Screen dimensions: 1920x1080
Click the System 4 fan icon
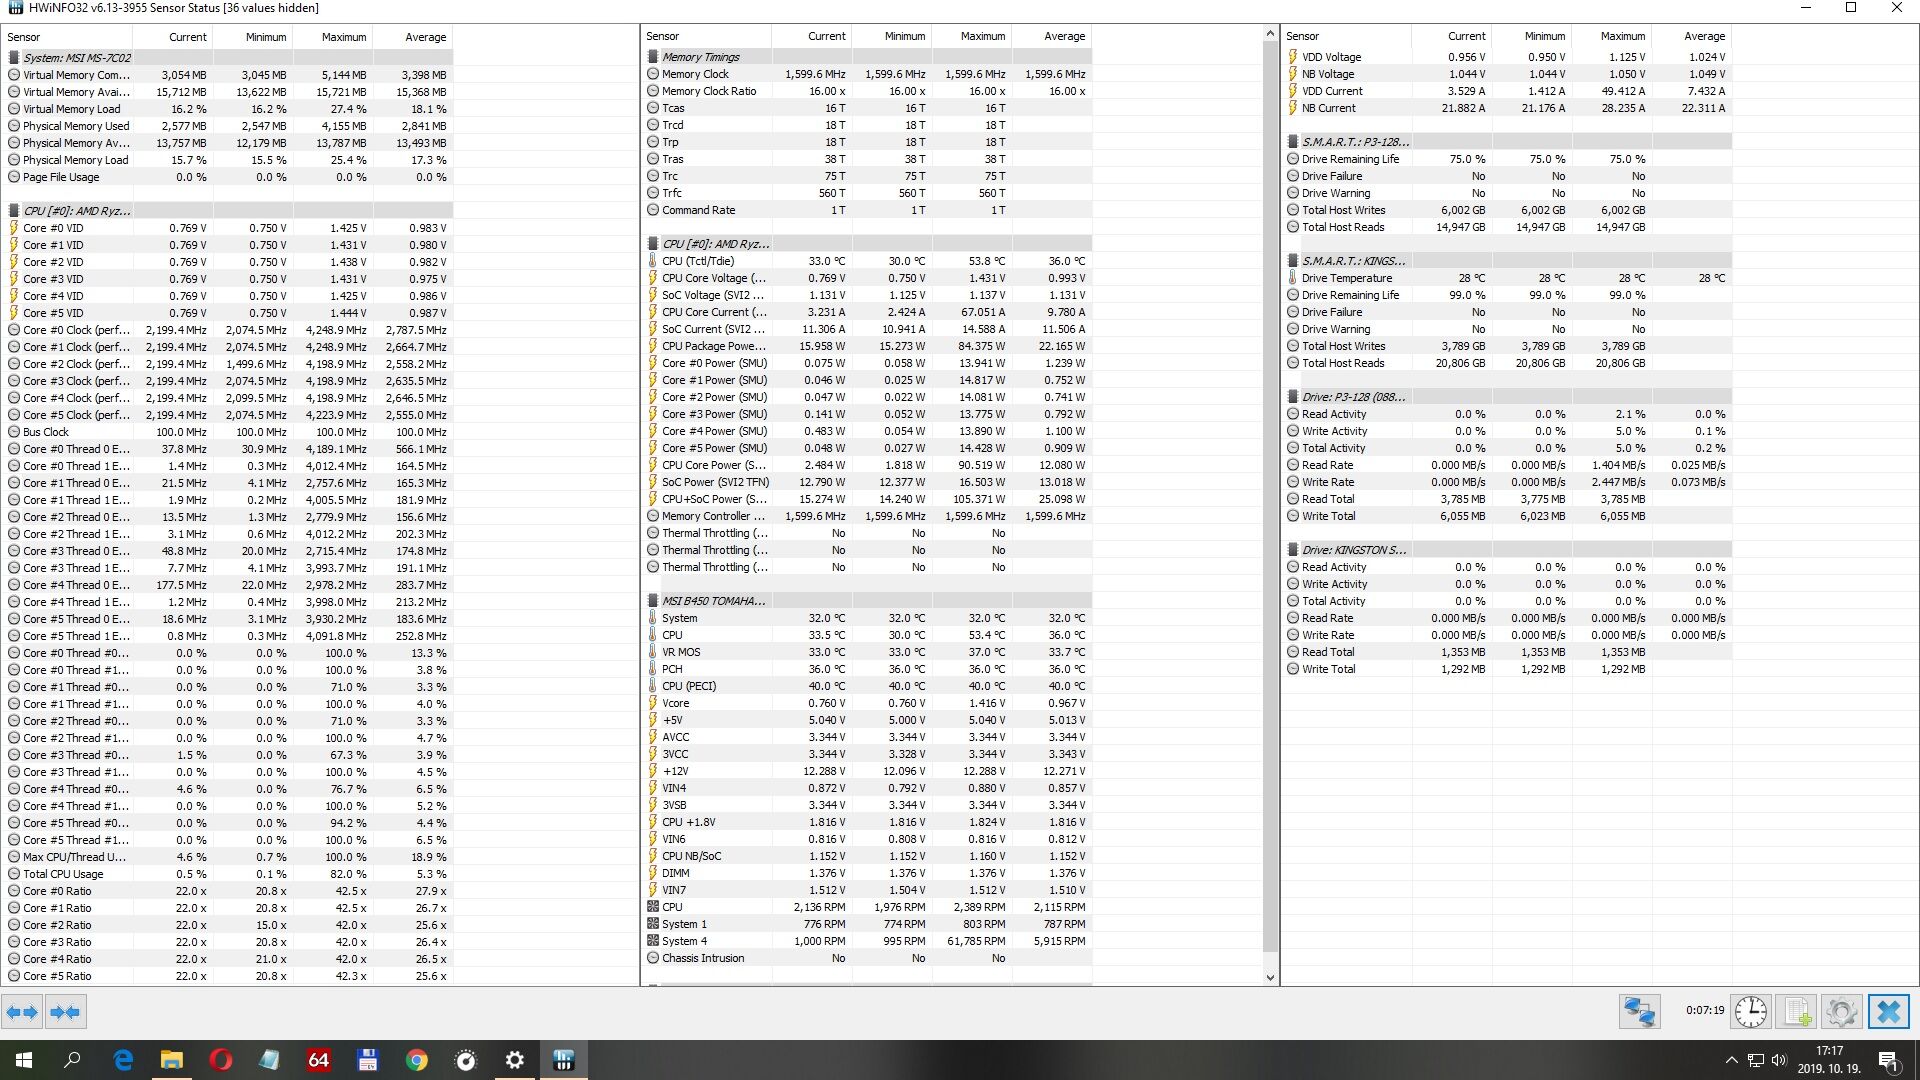(653, 941)
